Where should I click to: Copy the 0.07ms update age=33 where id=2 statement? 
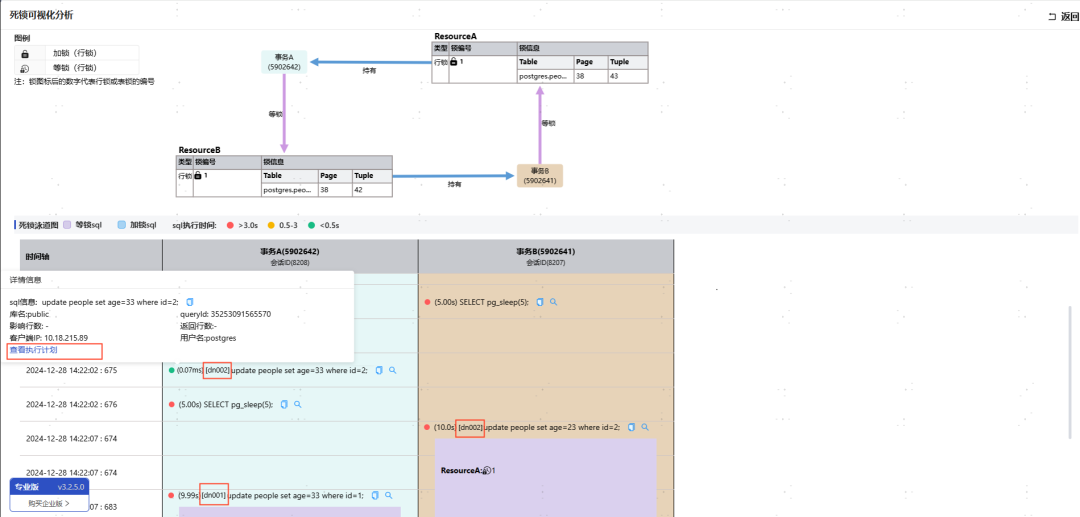click(379, 370)
